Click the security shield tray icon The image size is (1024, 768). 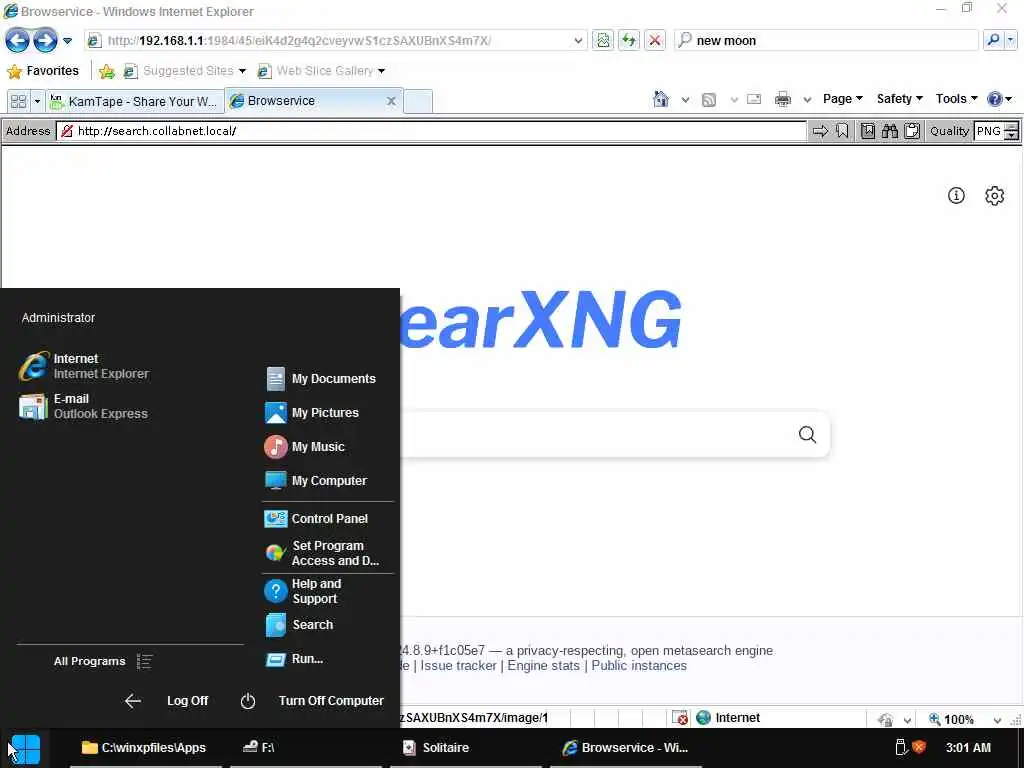click(x=919, y=747)
